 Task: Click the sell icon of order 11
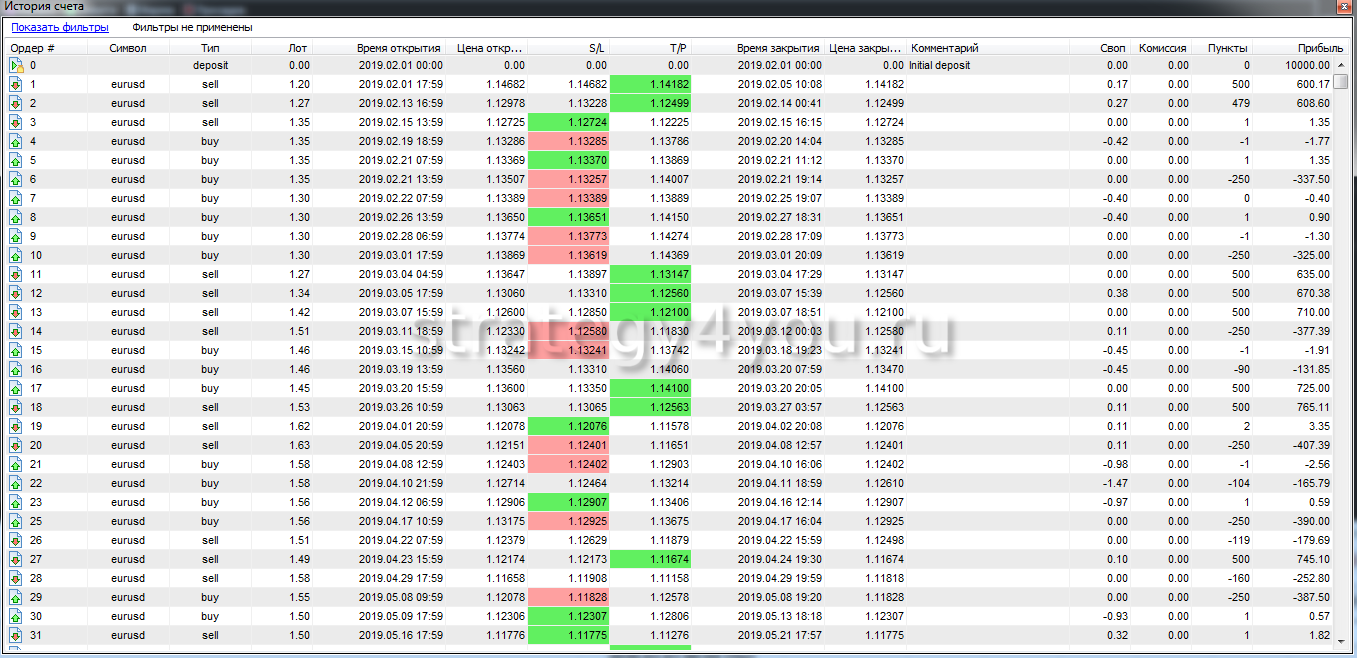coord(16,275)
